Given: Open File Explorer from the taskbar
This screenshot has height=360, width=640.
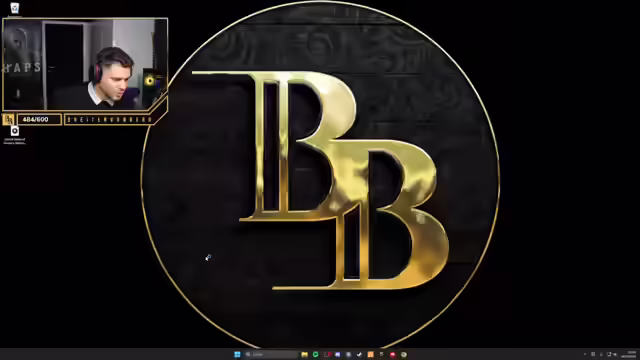Looking at the screenshot, I should point(304,354).
